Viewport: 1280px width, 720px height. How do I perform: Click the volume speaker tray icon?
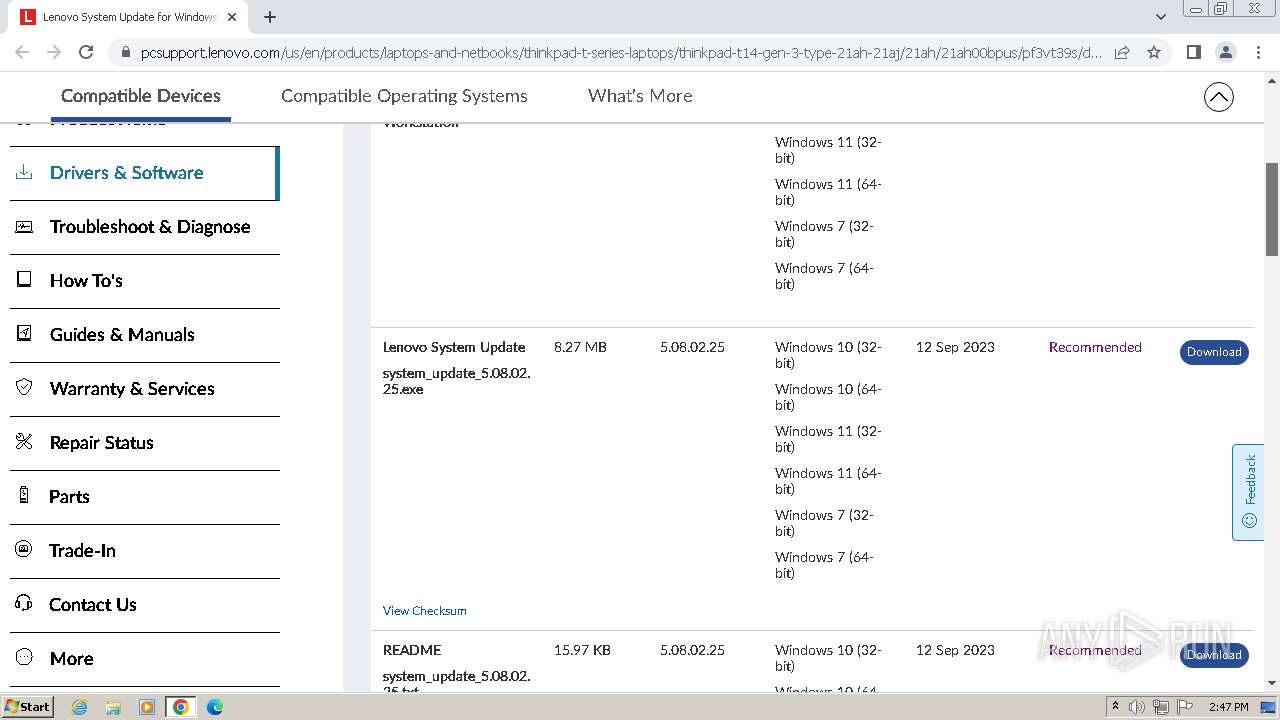(x=1137, y=707)
